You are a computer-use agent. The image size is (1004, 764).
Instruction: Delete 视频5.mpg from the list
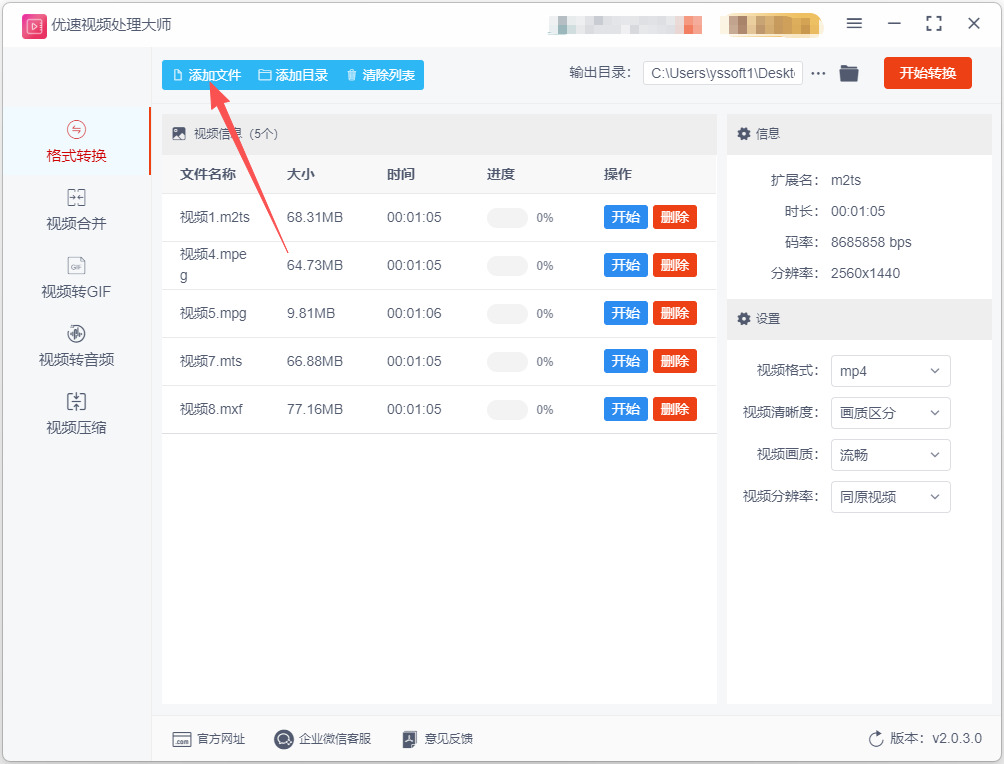[x=674, y=313]
